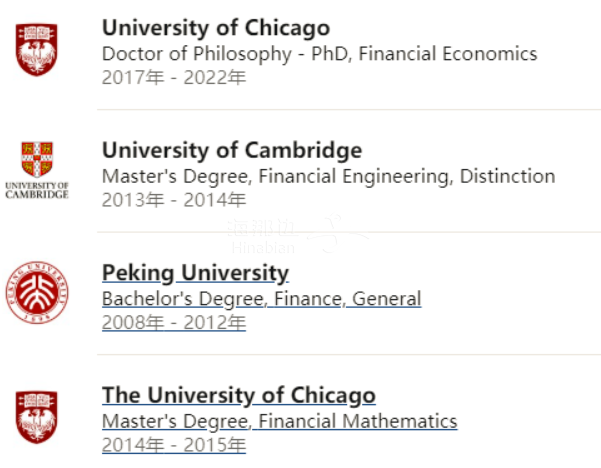Open the Peking University link
601x468 pixels.
click(x=195, y=273)
